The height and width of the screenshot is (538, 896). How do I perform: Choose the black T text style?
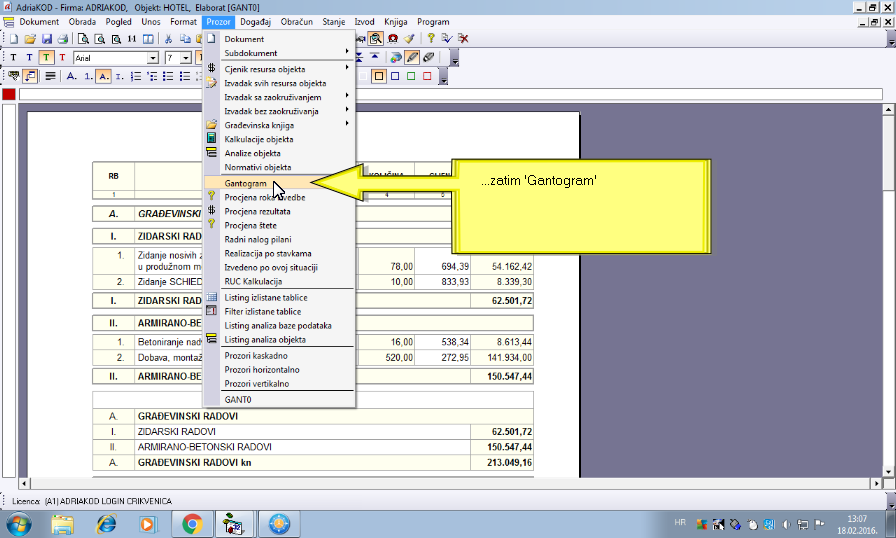pyautogui.click(x=13, y=58)
